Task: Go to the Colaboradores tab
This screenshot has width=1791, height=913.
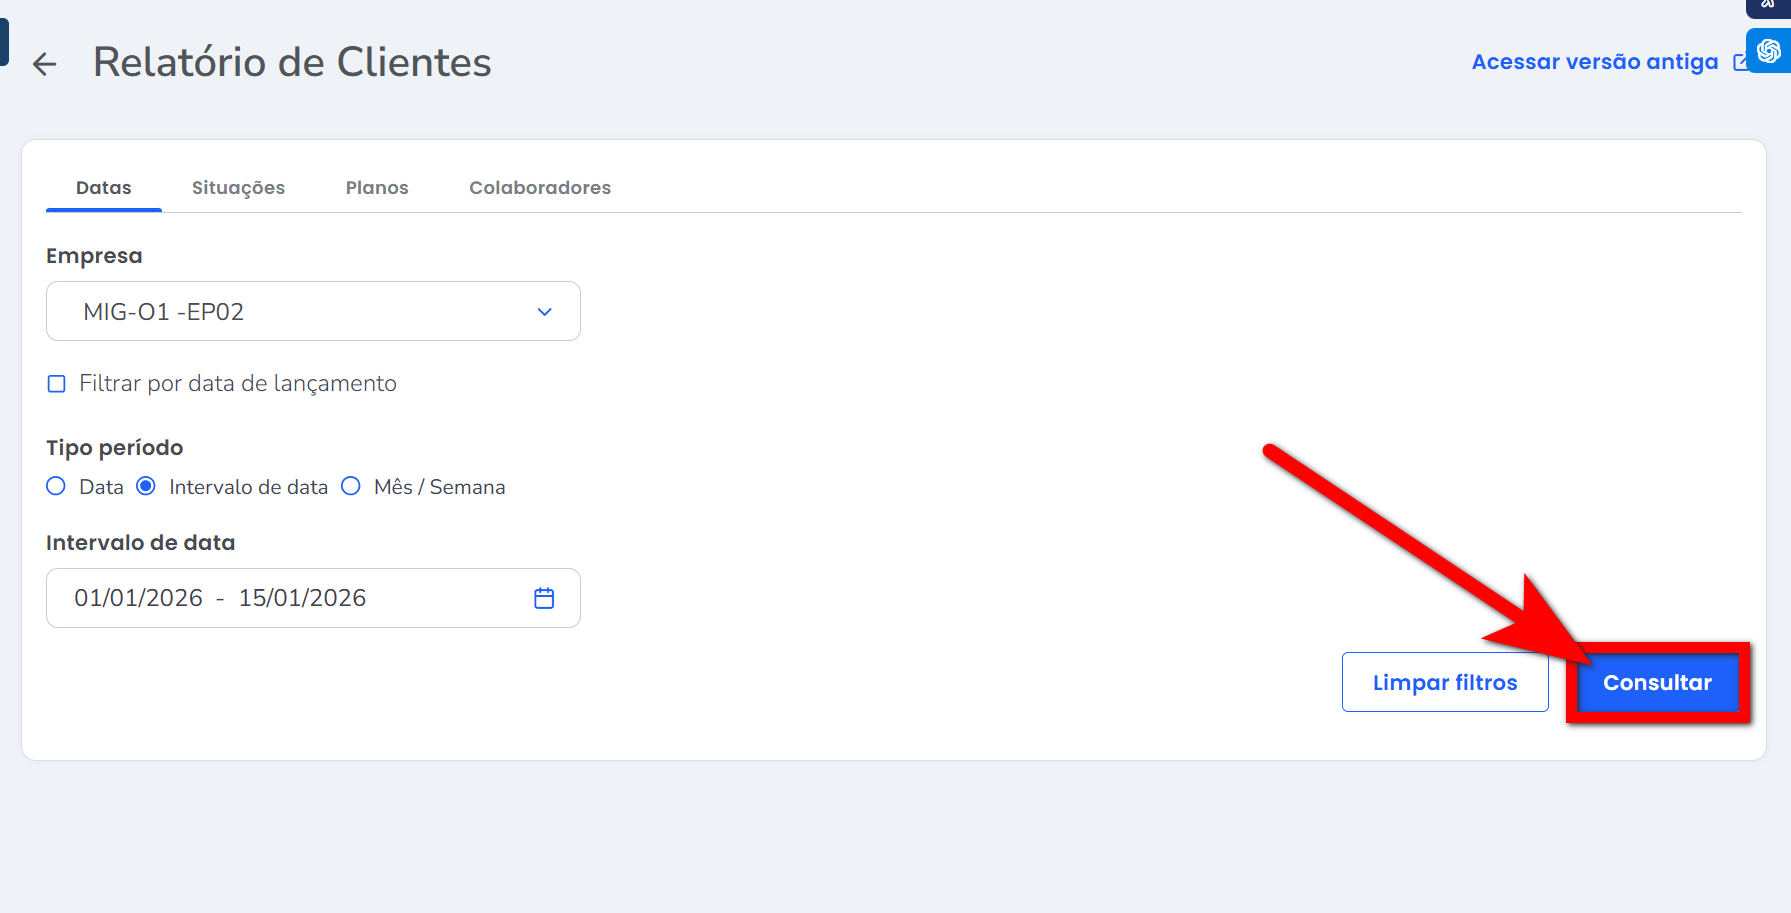Action: point(540,188)
